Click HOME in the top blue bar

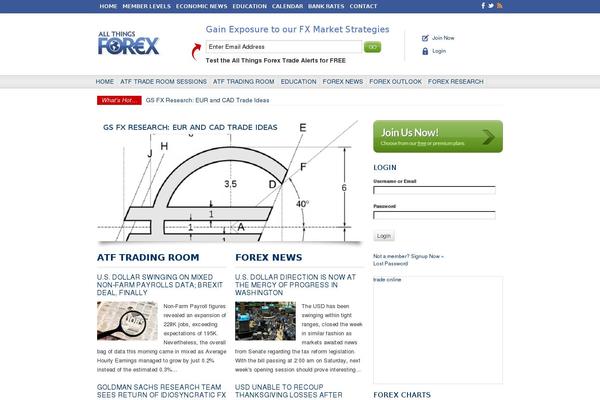tap(108, 6)
